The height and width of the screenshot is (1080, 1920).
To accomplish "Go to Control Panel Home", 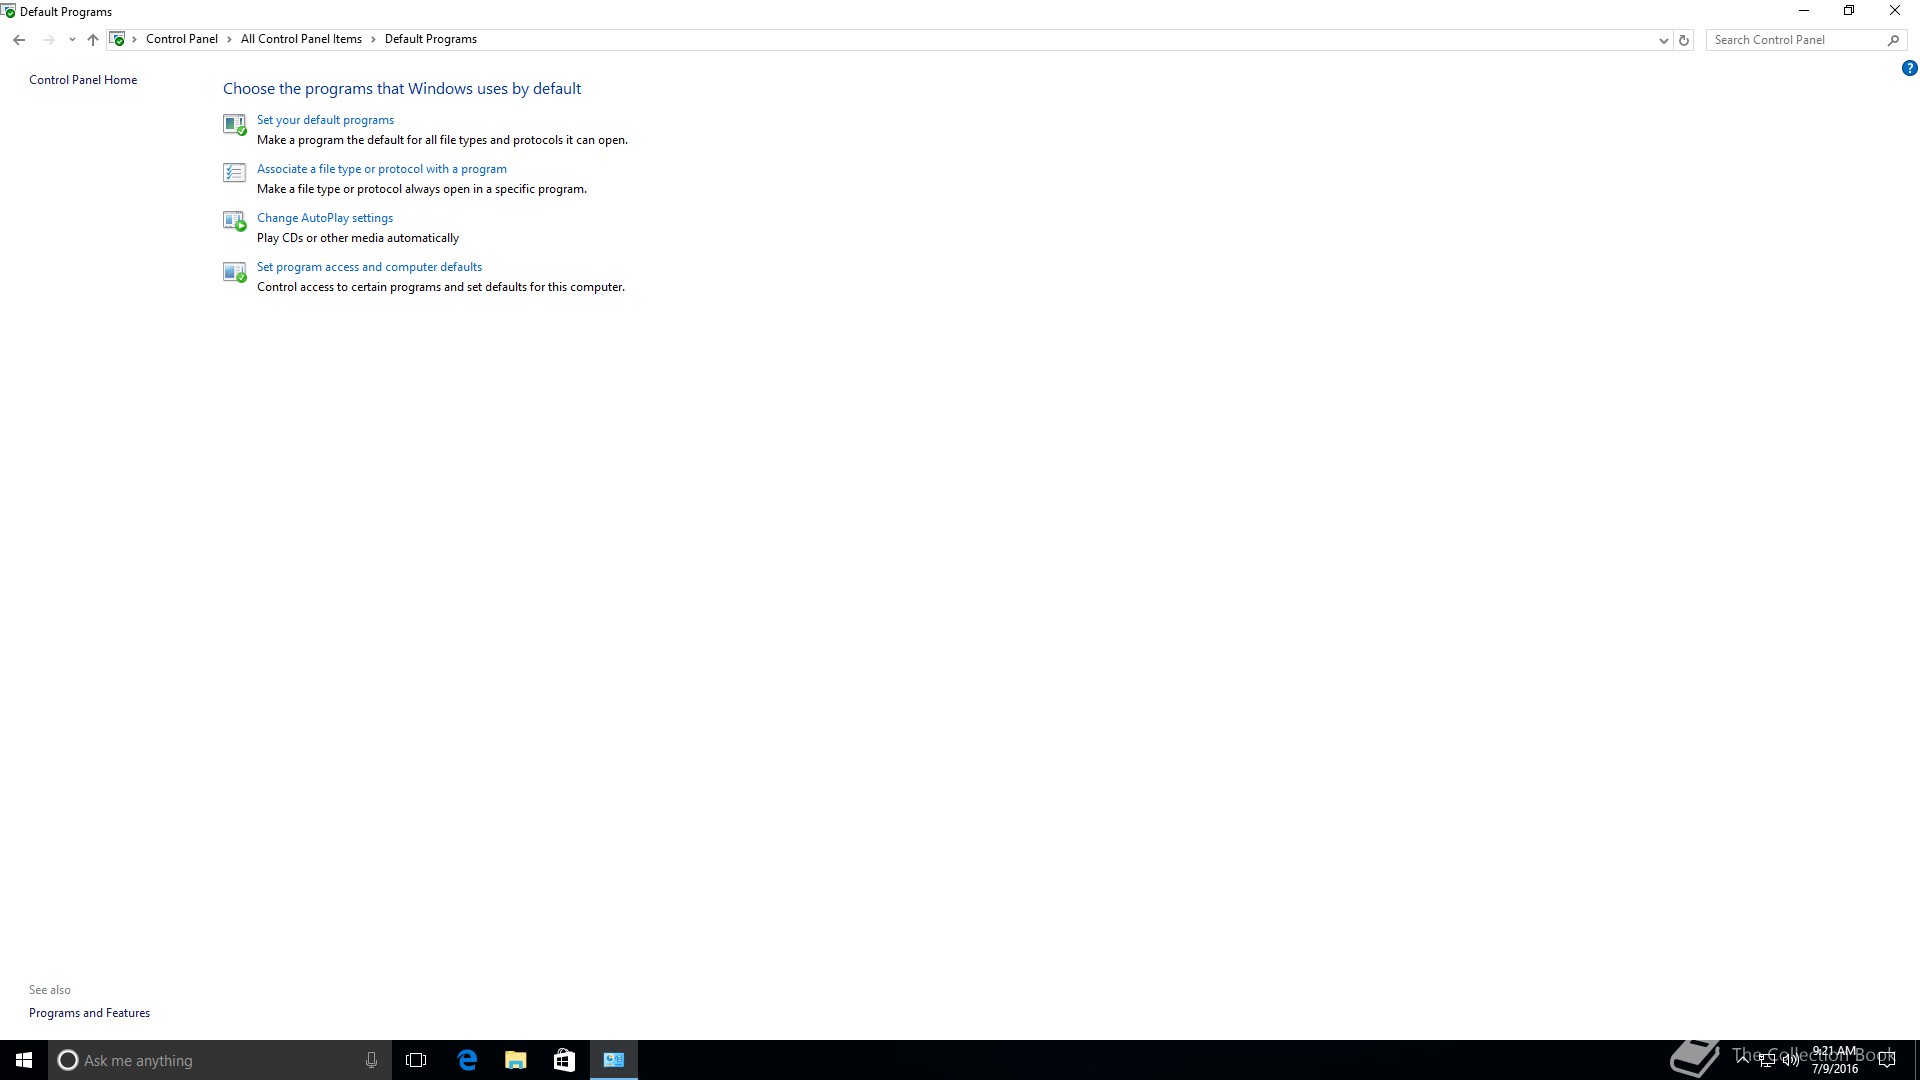I will tap(83, 80).
